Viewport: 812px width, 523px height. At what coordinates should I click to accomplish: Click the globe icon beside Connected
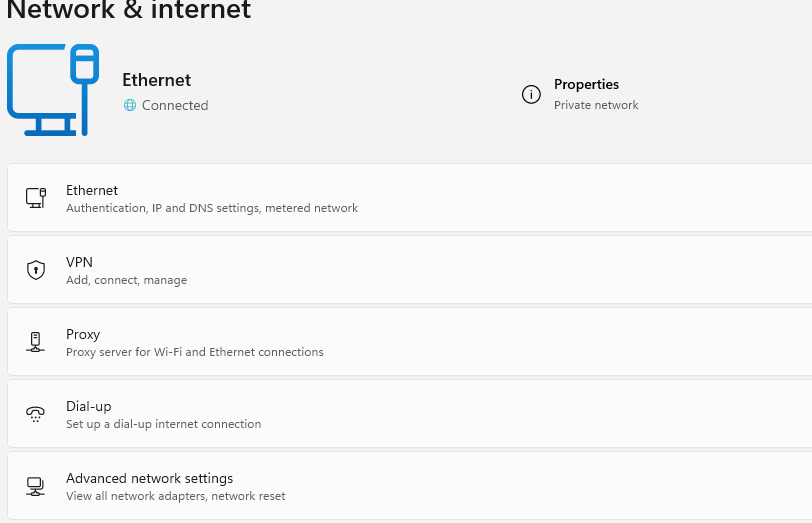pos(130,105)
